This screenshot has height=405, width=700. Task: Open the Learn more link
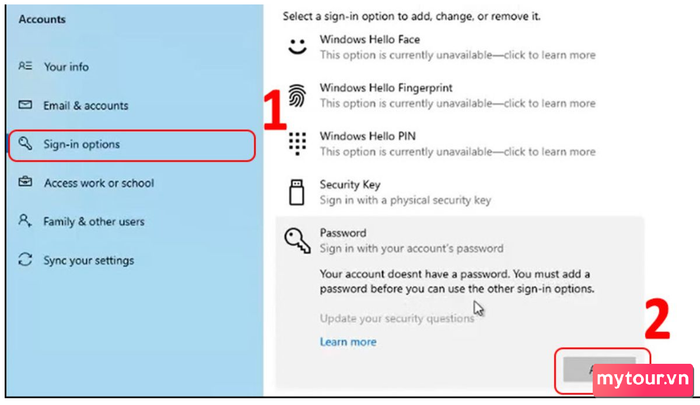point(348,342)
